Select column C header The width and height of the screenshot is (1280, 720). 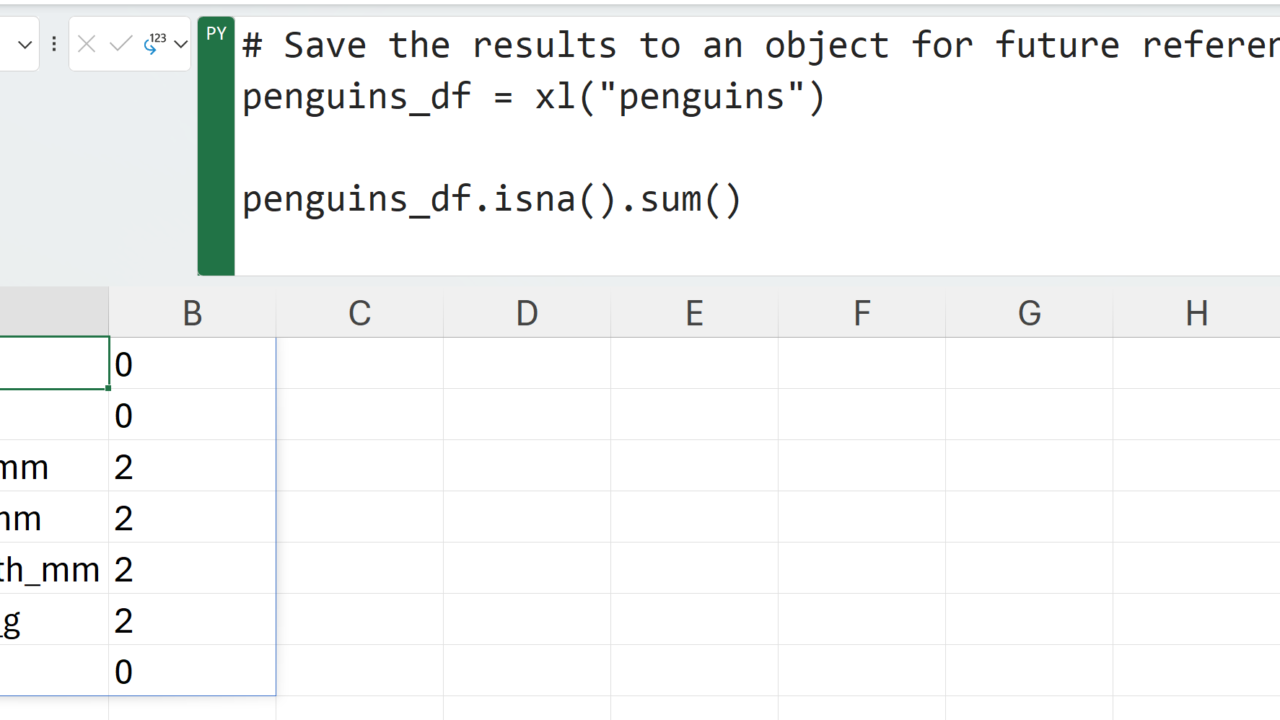(359, 313)
